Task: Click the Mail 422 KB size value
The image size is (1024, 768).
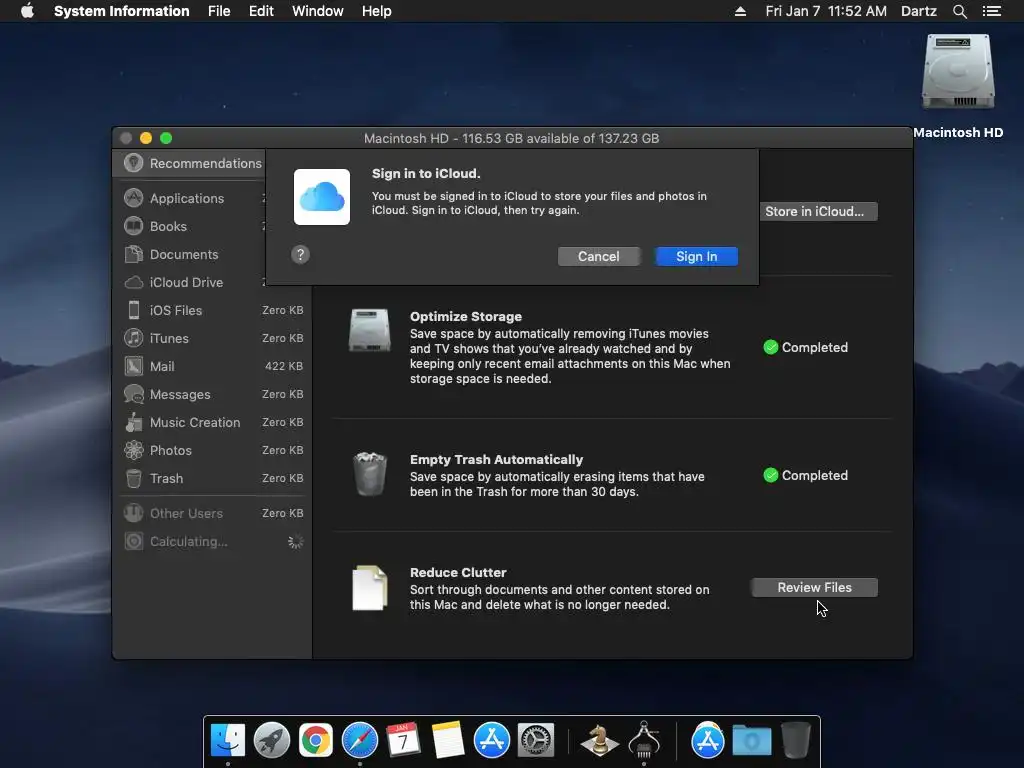Action: point(283,366)
